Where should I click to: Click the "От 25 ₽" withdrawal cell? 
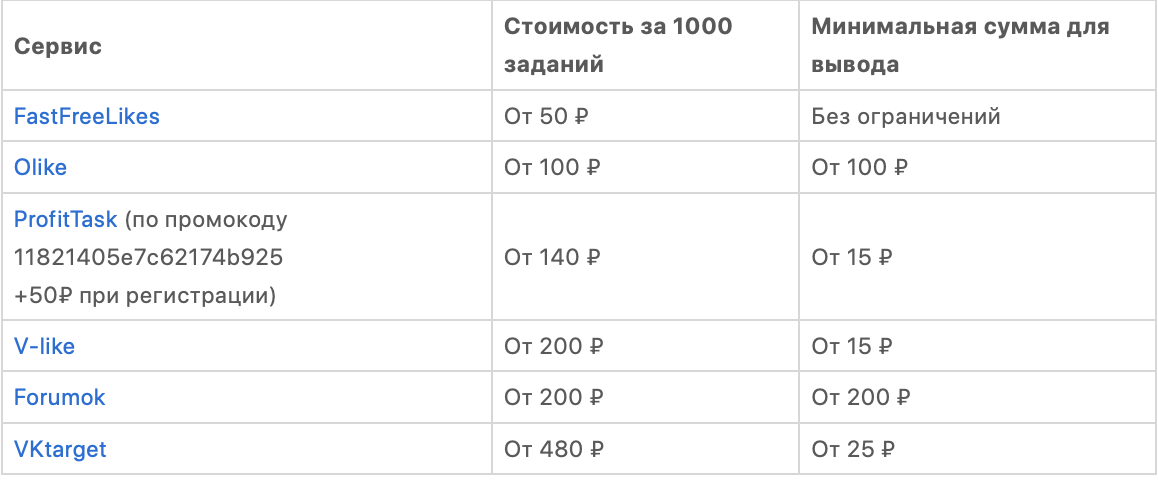pos(852,449)
